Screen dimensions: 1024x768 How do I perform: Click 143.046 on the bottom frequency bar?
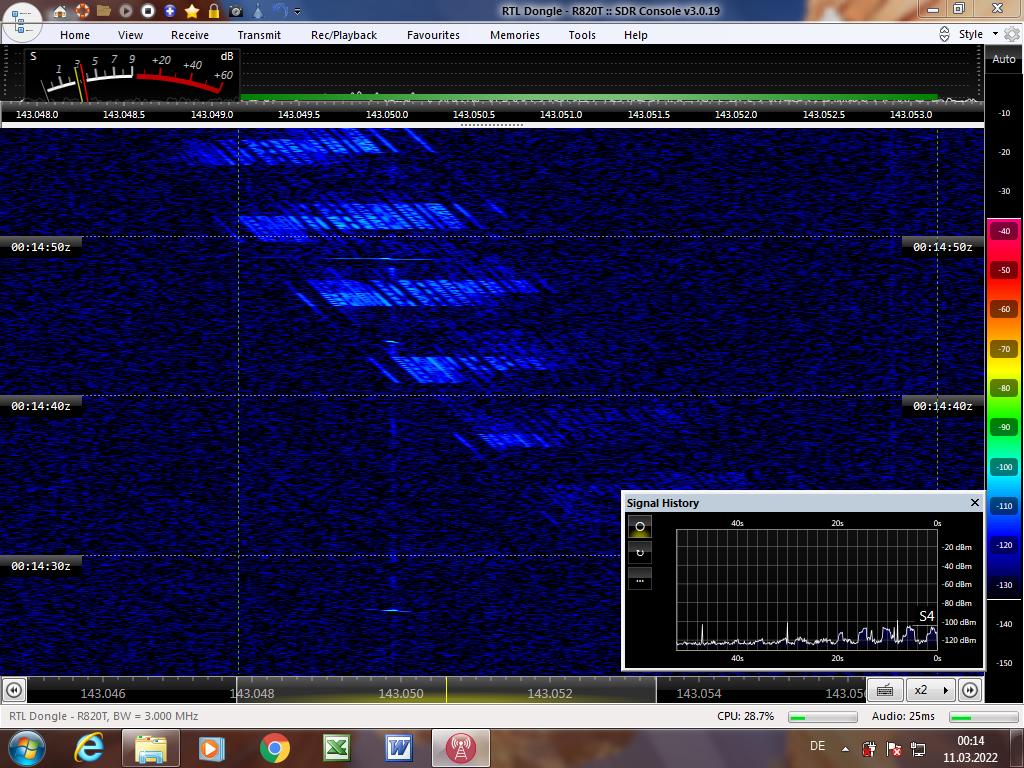click(103, 694)
